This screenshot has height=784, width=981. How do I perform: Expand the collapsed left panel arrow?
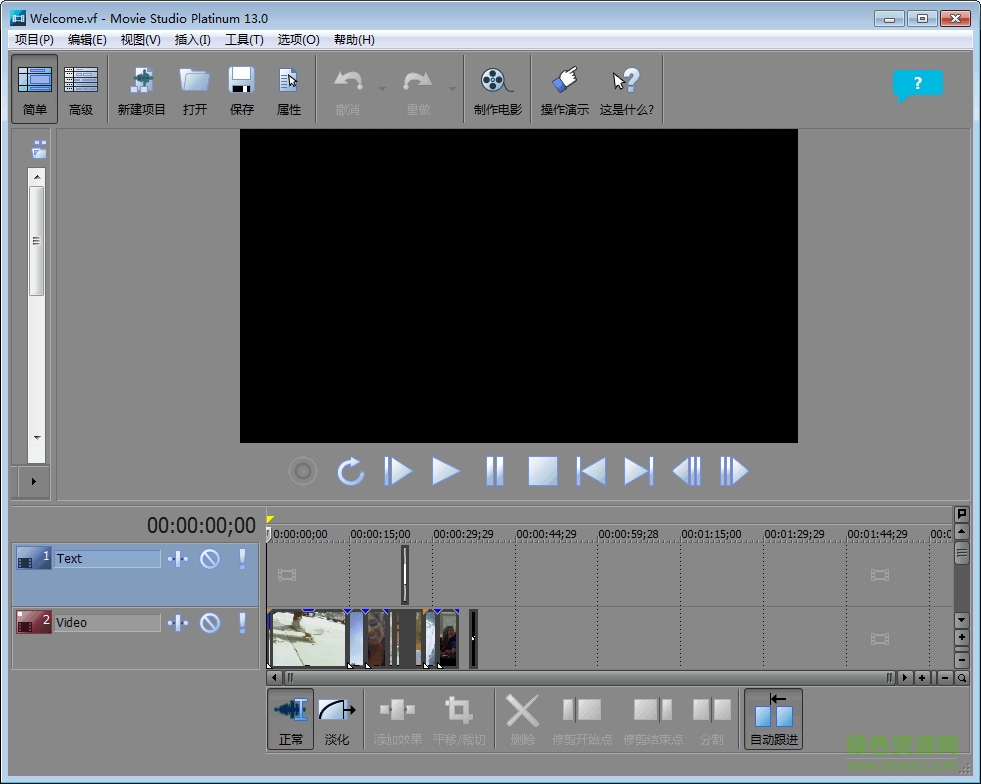click(x=33, y=482)
